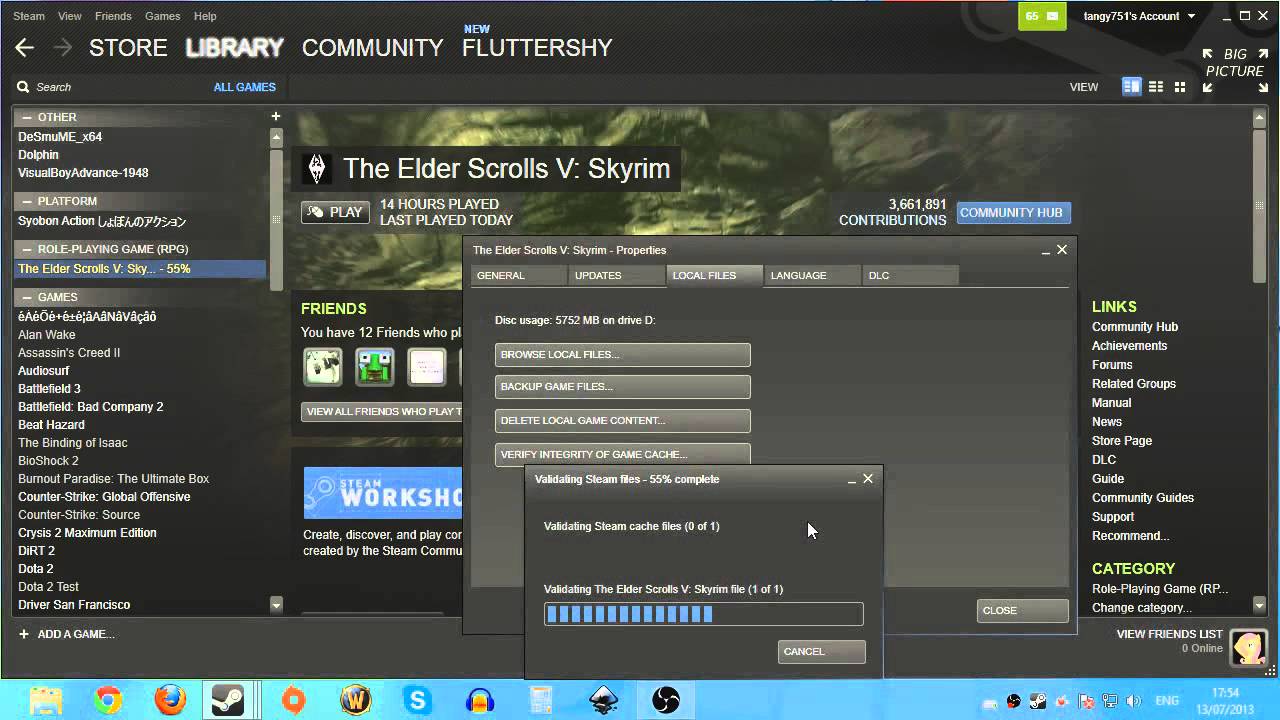This screenshot has width=1280, height=720.
Task: Switch library to list view icon
Action: [x=1156, y=87]
